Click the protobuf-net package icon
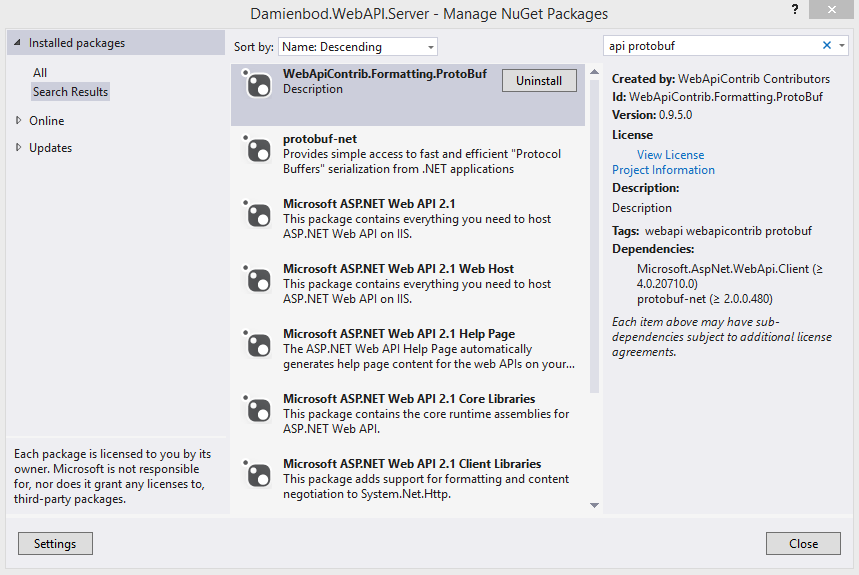Image resolution: width=859 pixels, height=575 pixels. 258,150
